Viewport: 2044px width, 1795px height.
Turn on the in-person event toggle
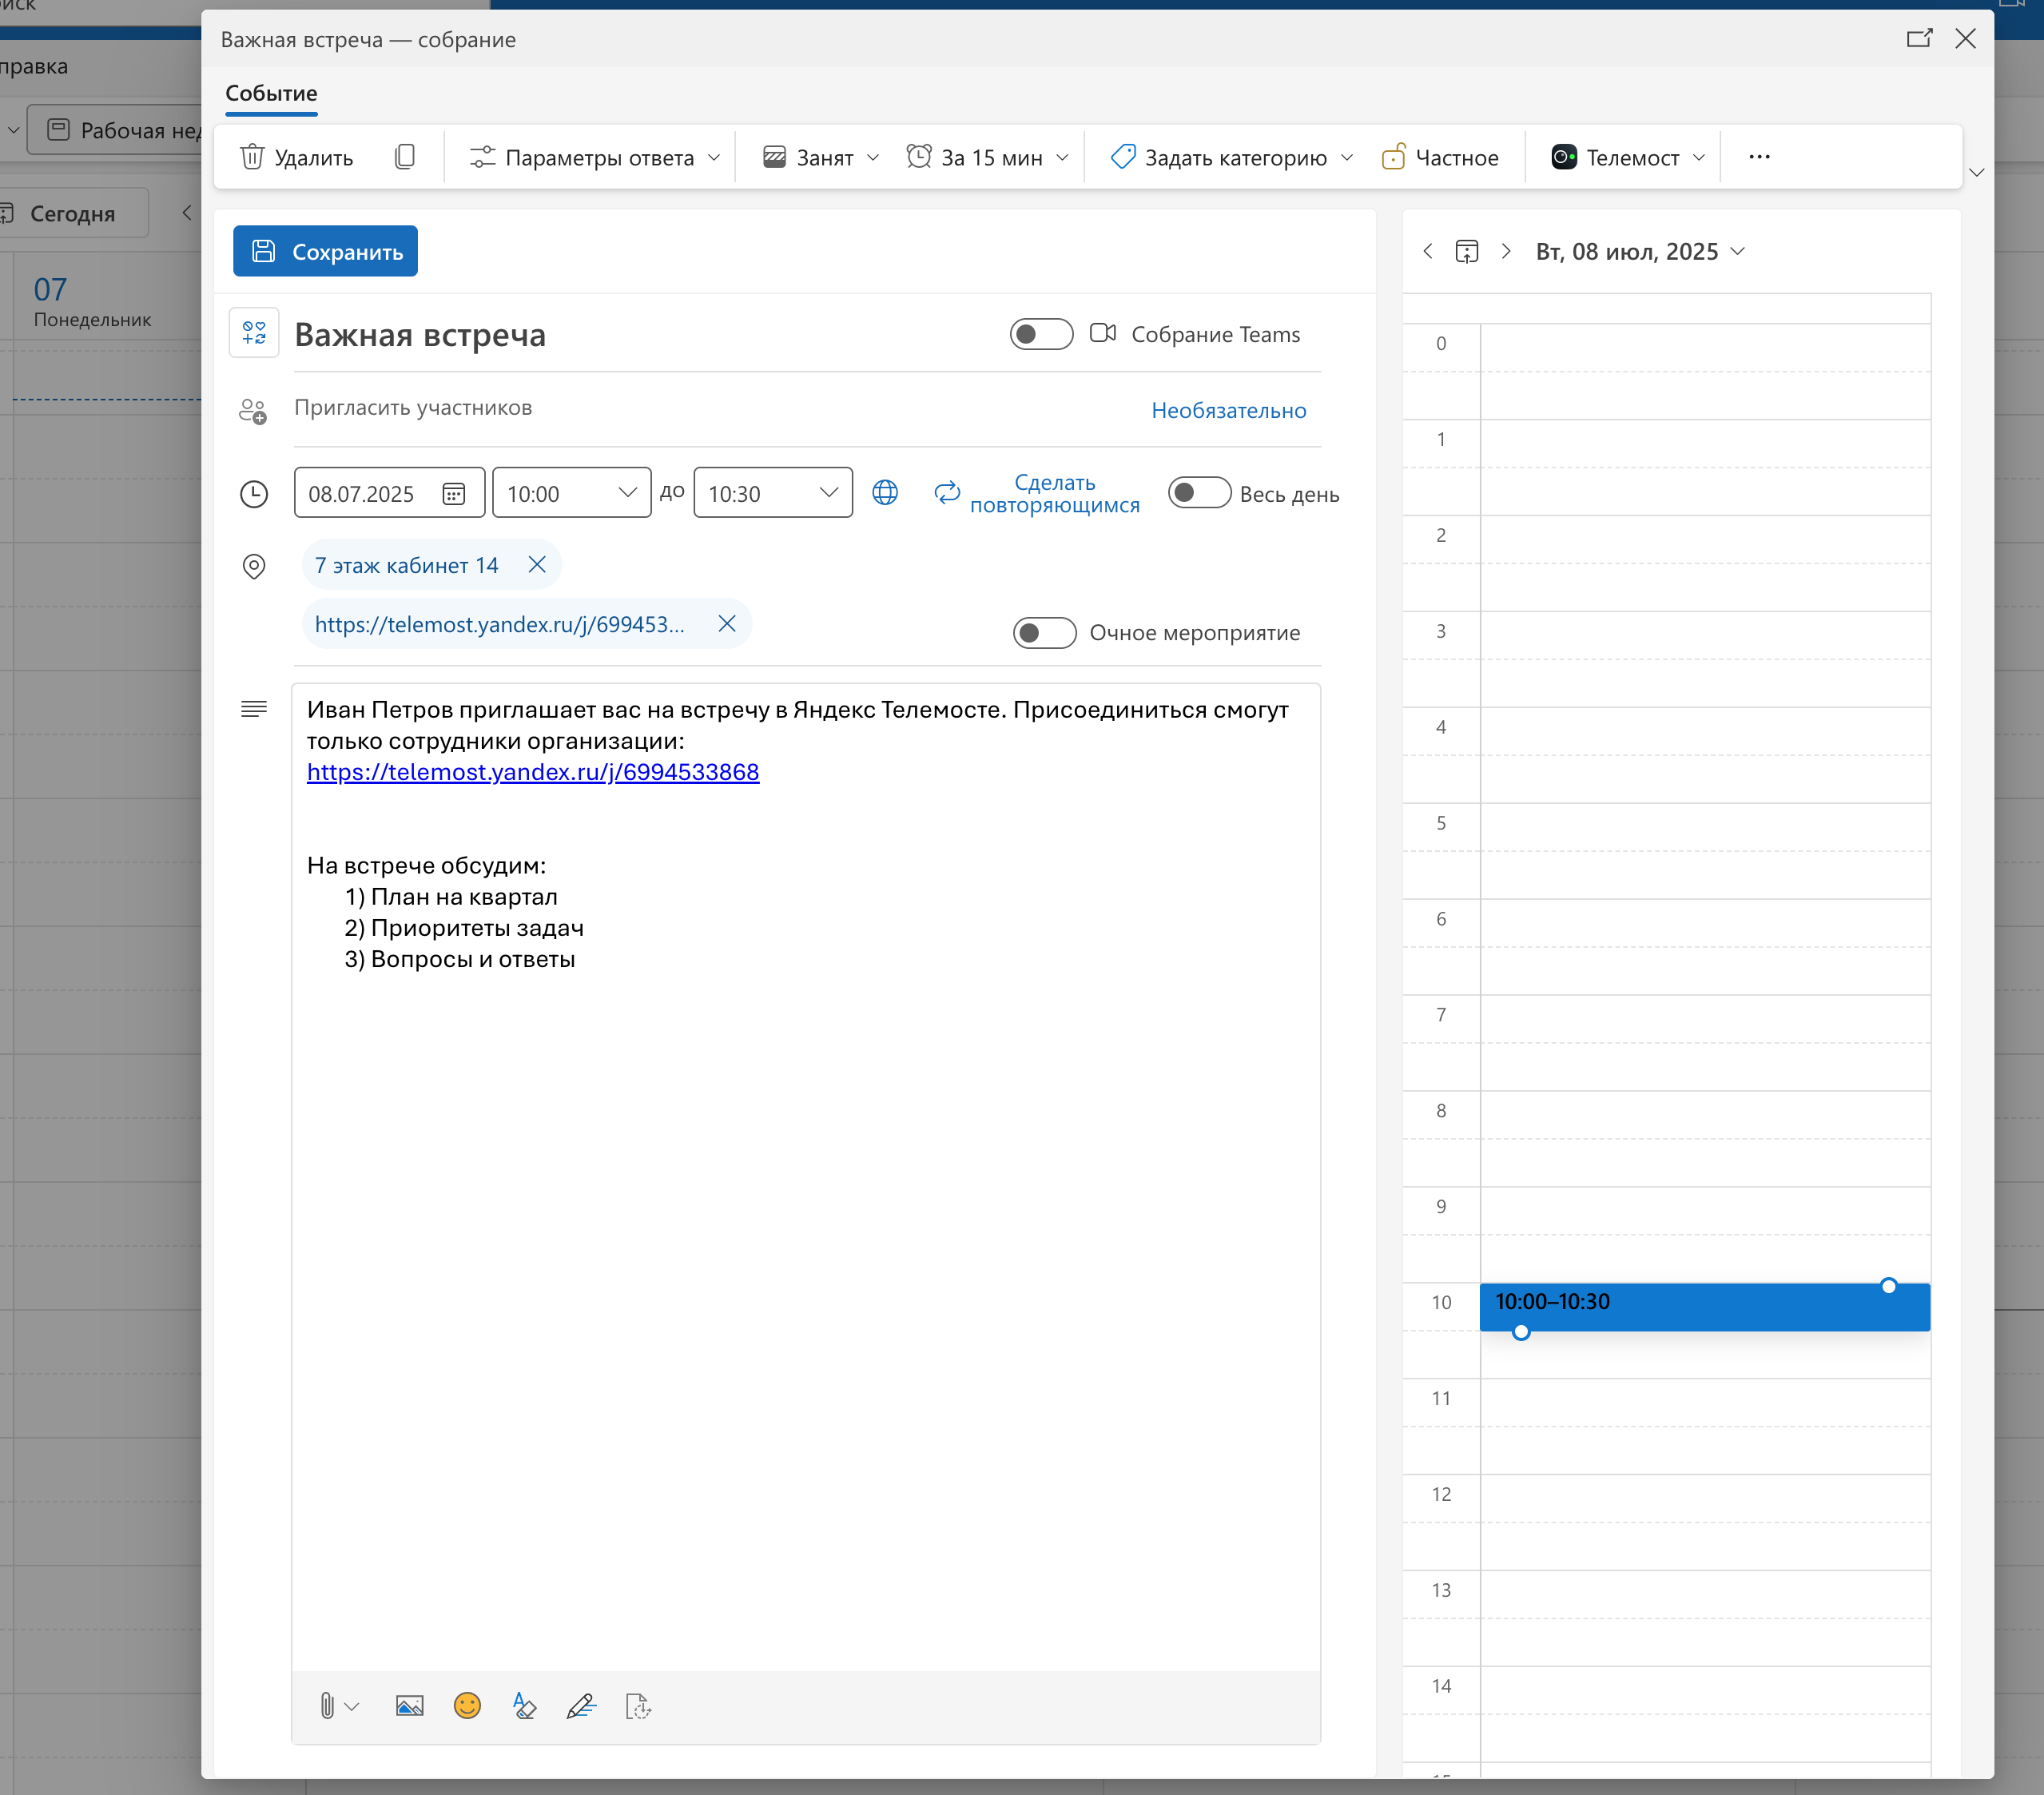coord(1044,633)
